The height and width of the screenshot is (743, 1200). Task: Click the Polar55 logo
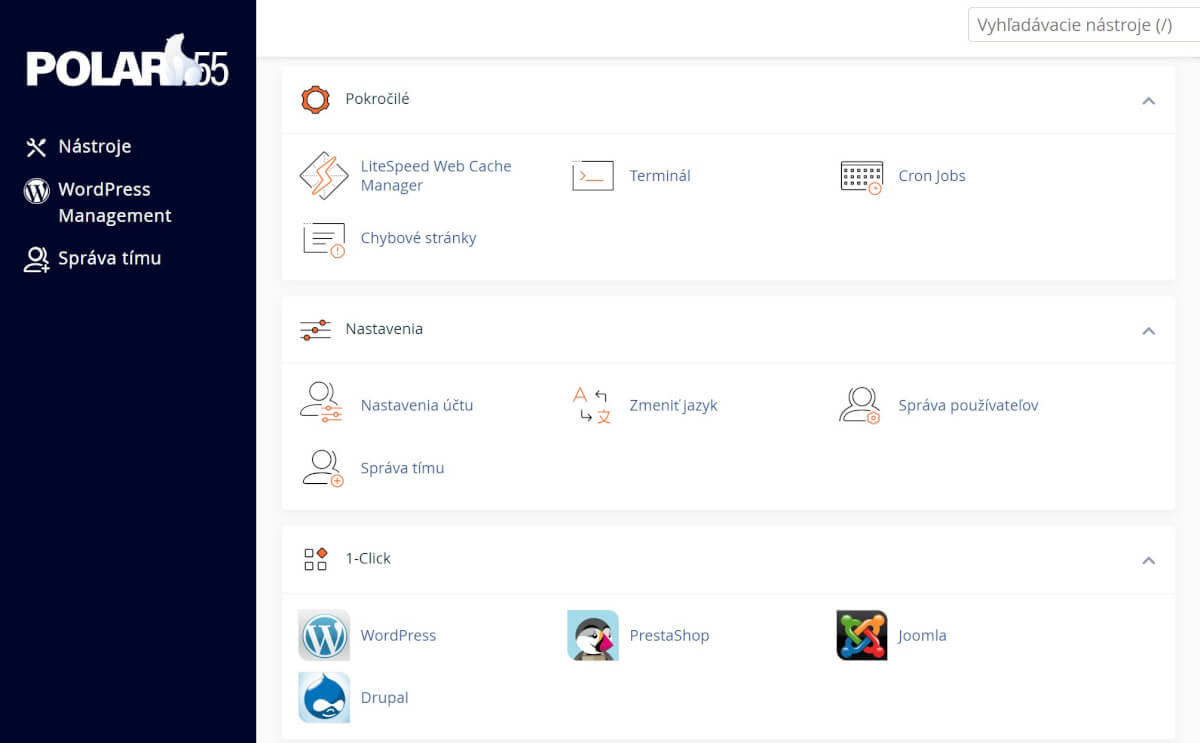[127, 65]
